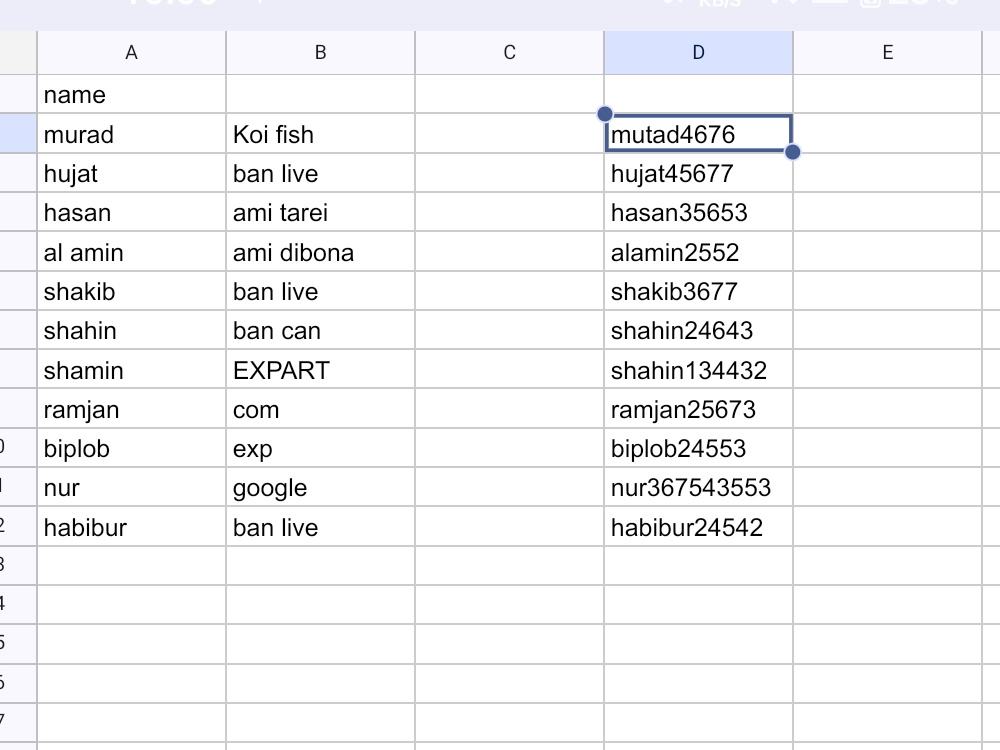
Task: Select cell 'alamin2552'
Action: pos(698,252)
